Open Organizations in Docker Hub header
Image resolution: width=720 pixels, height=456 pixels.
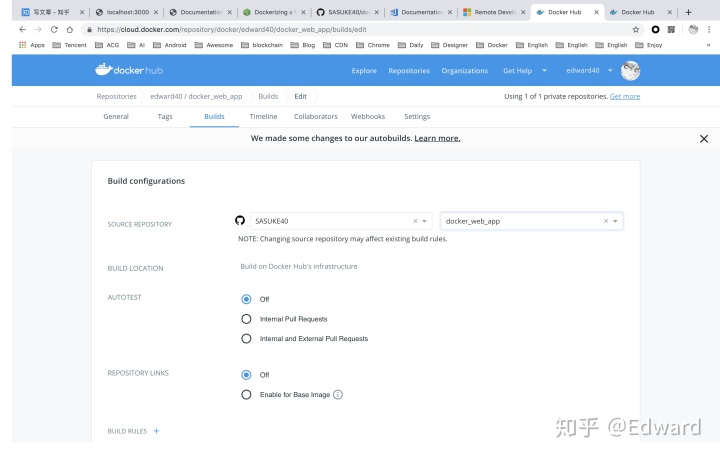(x=465, y=71)
